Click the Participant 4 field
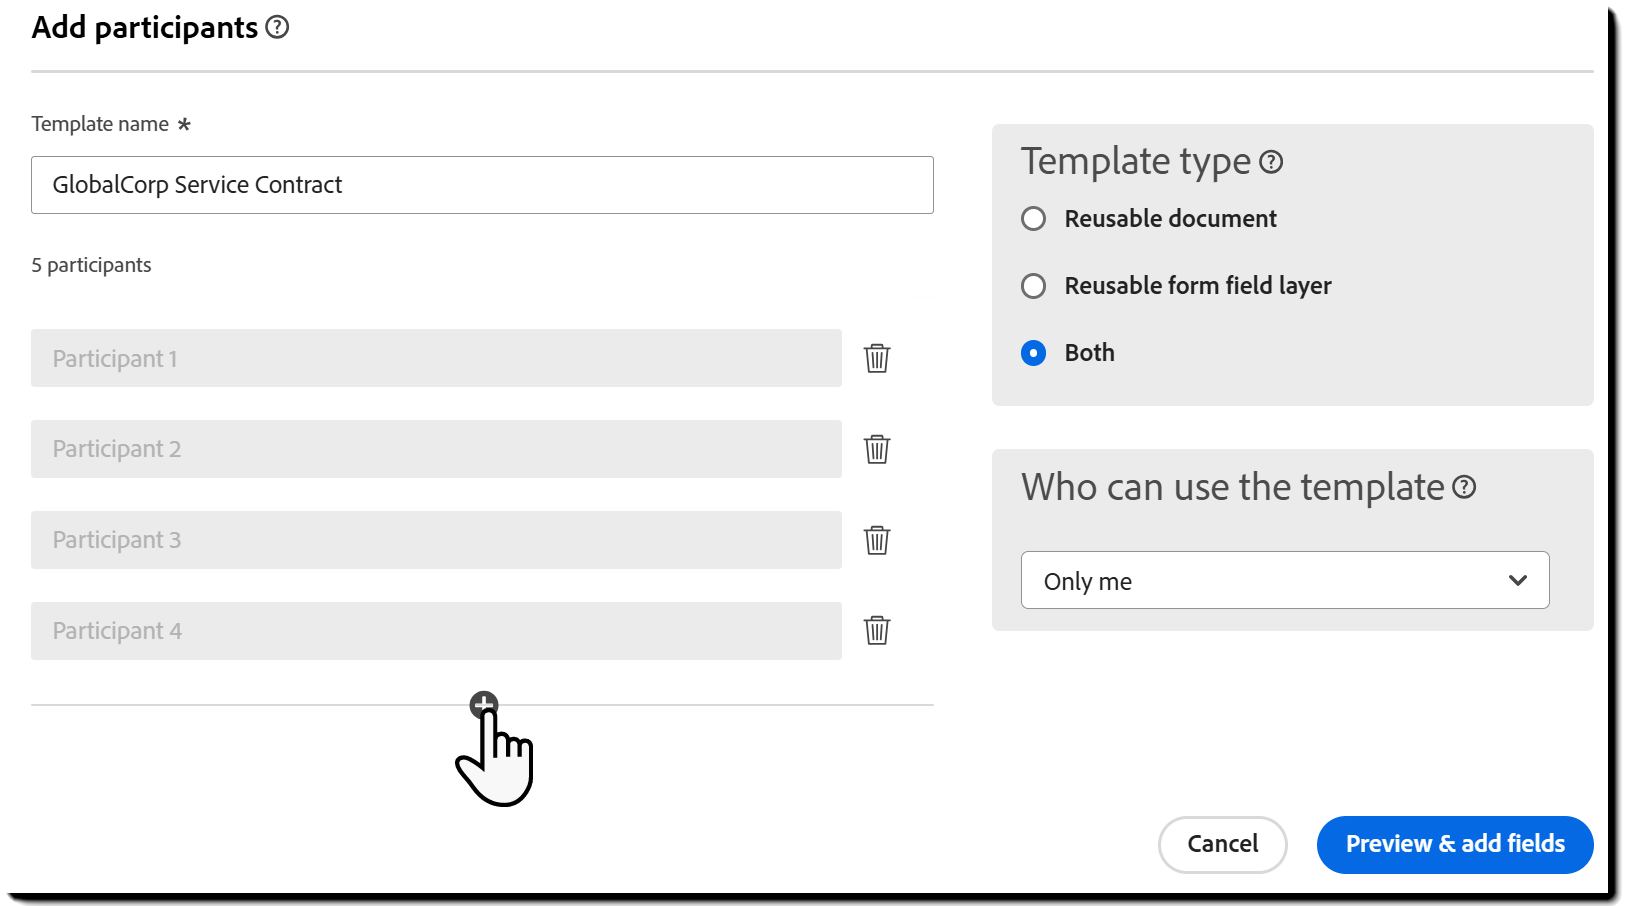This screenshot has width=1626, height=906. (436, 631)
